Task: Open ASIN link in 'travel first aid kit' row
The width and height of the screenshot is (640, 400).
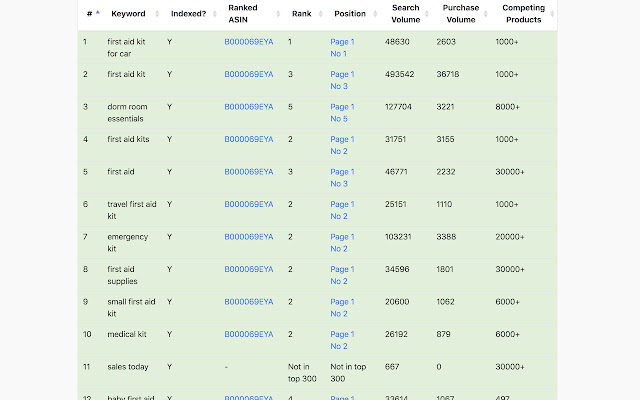Action: coord(248,204)
